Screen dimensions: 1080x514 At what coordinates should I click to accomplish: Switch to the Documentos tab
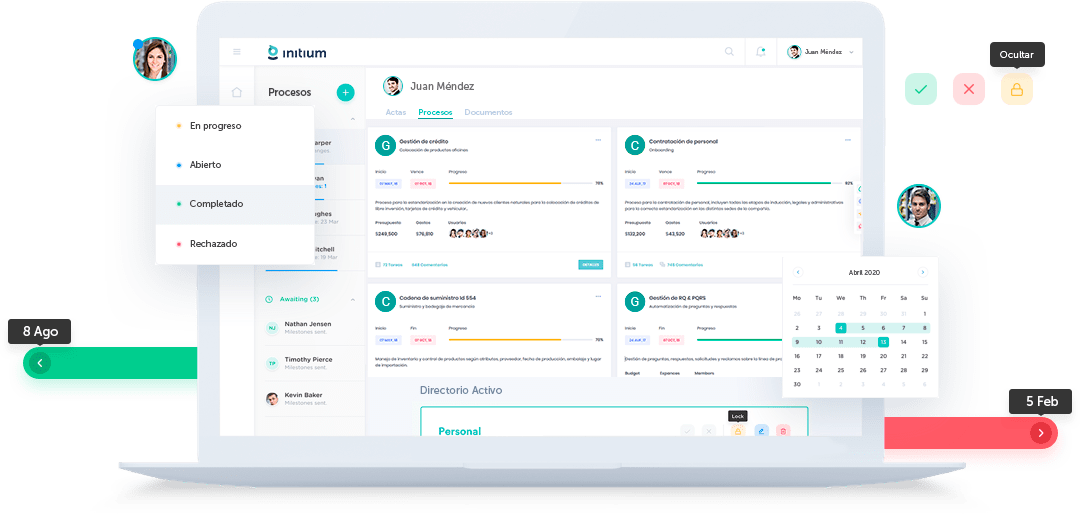(488, 112)
